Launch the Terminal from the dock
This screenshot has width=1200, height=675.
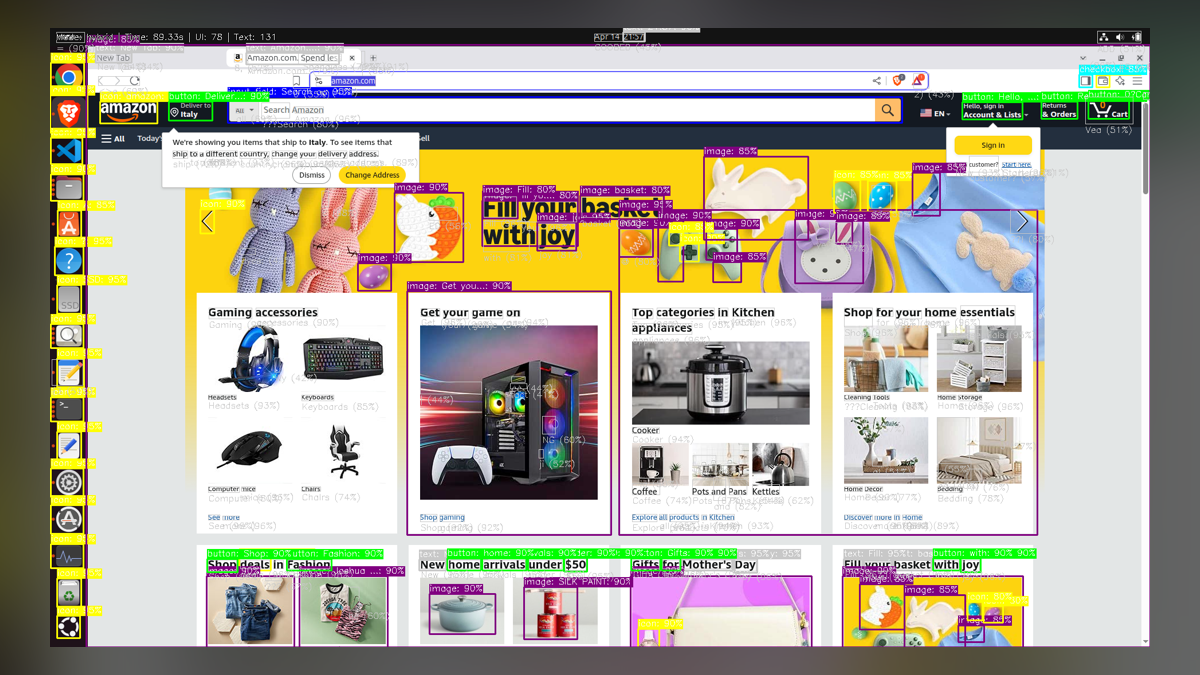(68, 408)
